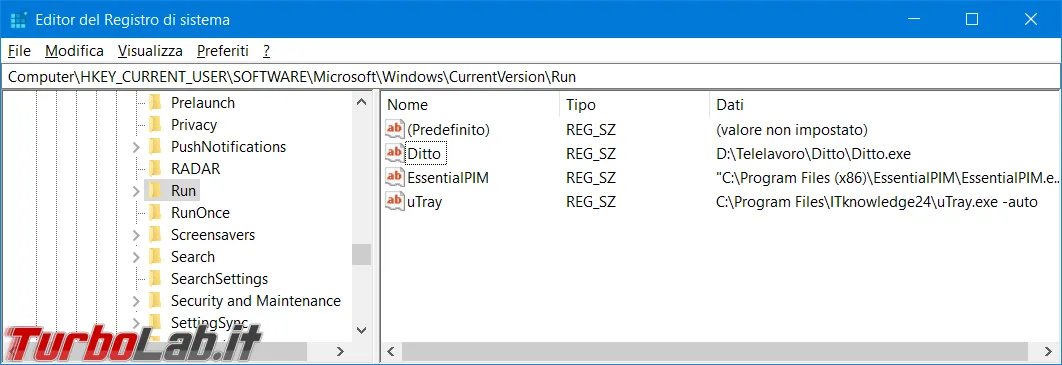Click the string icon of EssentialPIM value
This screenshot has height=365, width=1062.
point(394,177)
